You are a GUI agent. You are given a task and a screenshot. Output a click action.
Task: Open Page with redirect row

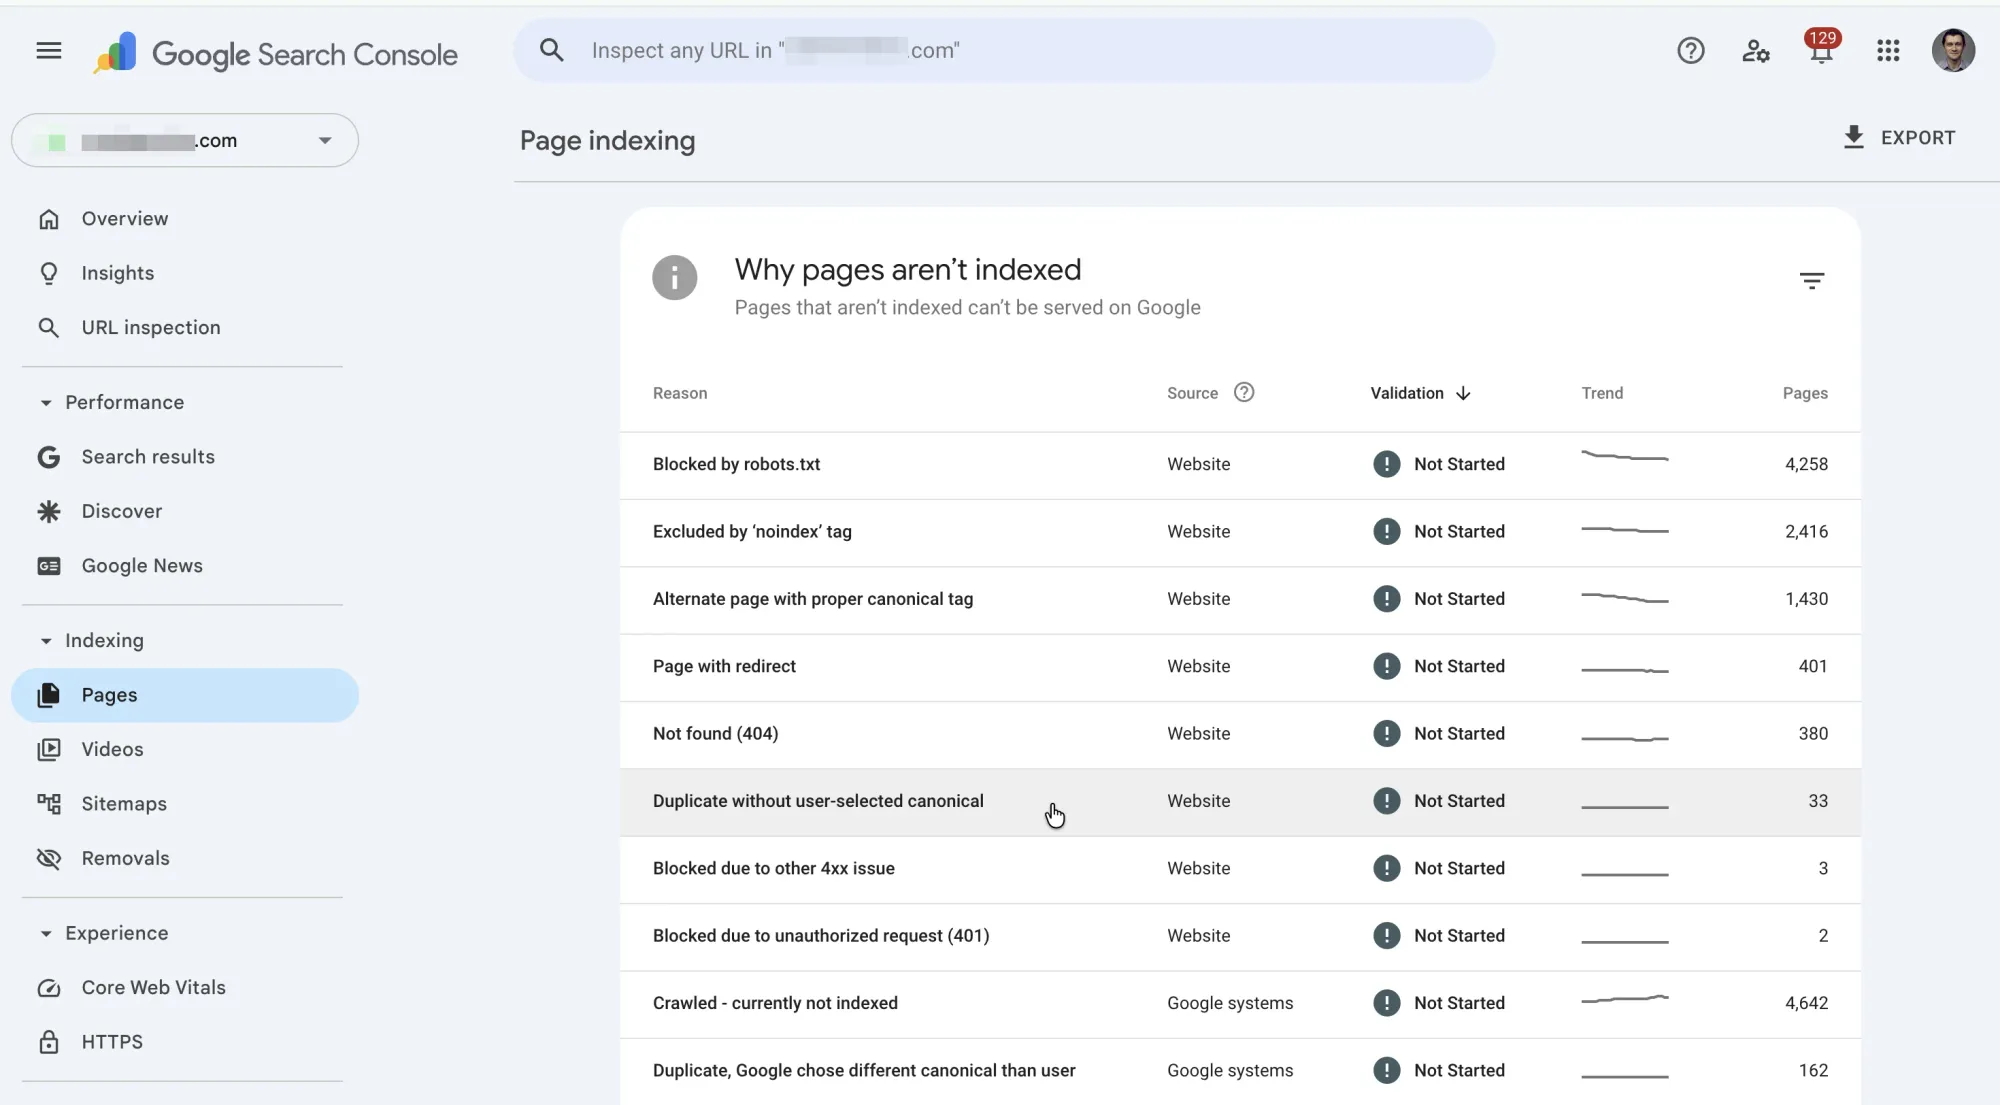click(1240, 667)
